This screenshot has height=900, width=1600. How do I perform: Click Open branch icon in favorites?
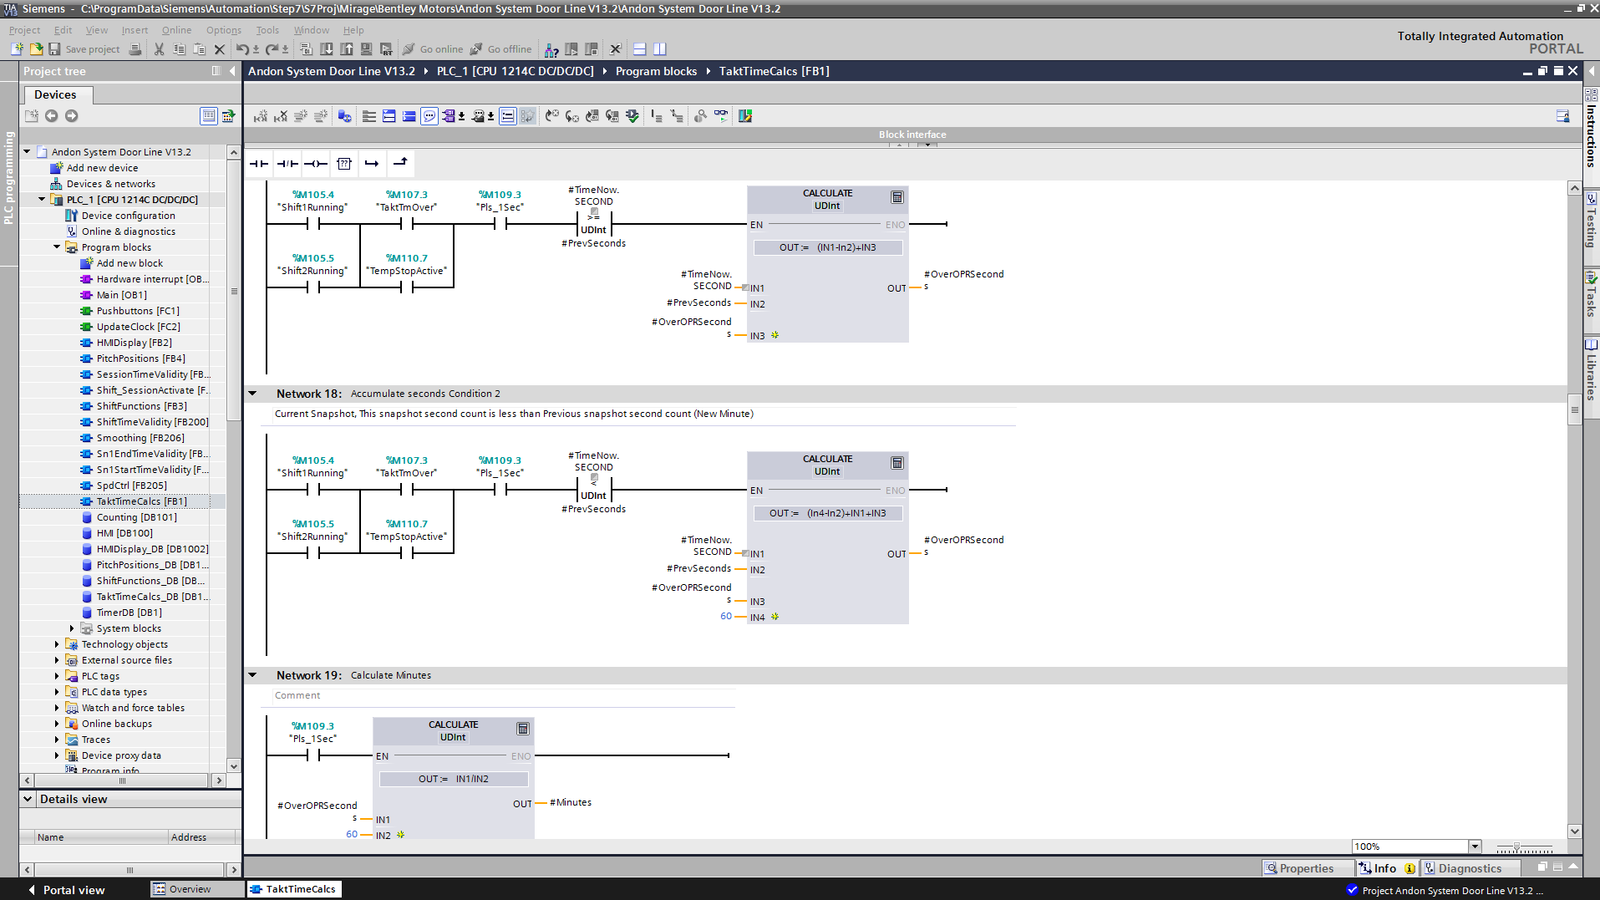(372, 163)
